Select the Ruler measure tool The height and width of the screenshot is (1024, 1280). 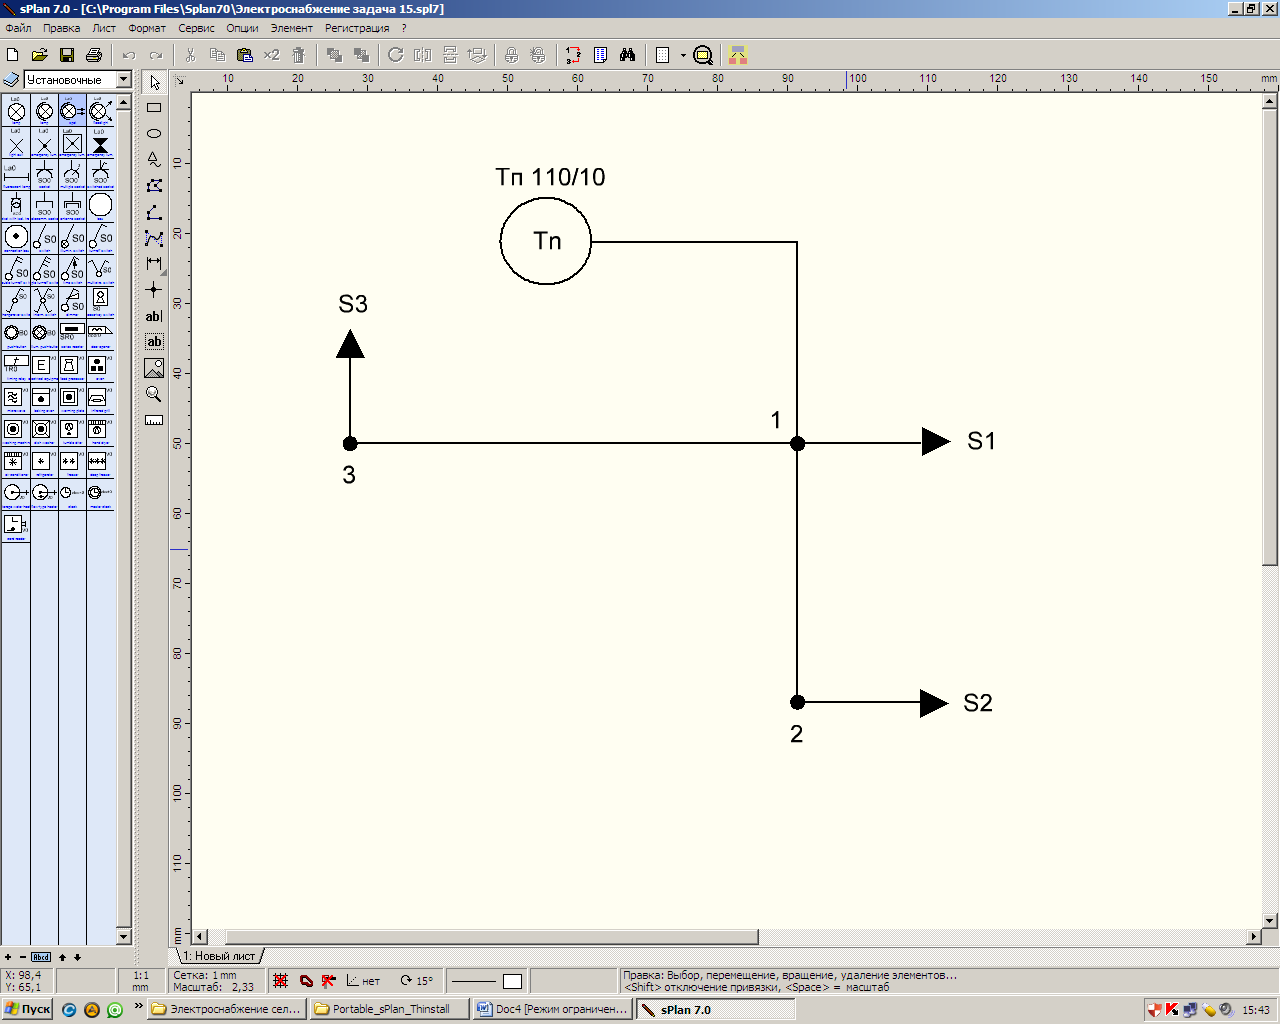pos(154,420)
